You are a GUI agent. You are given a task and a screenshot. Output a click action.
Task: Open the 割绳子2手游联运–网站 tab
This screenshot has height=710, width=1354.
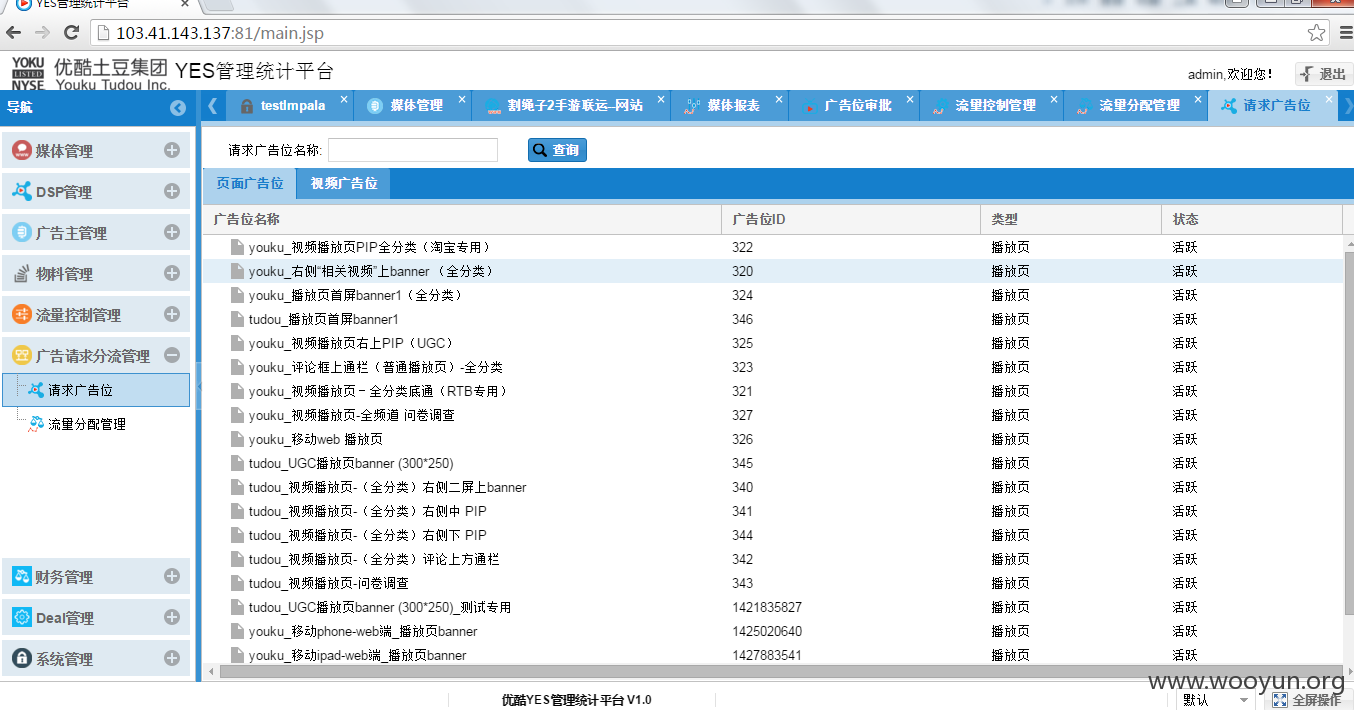tap(571, 106)
